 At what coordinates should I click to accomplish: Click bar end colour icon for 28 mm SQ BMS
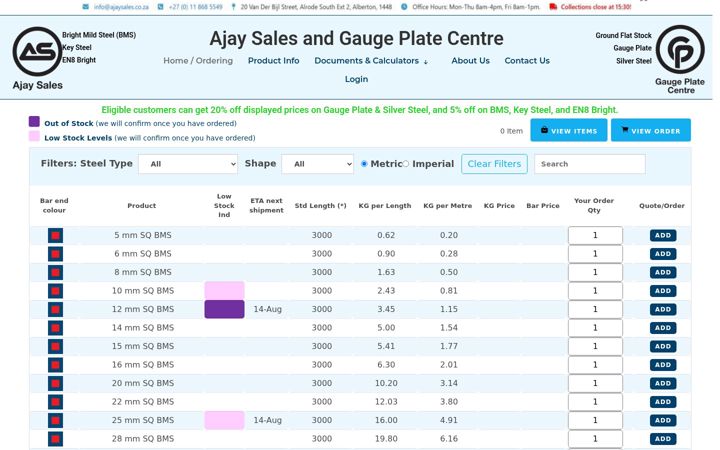56,439
